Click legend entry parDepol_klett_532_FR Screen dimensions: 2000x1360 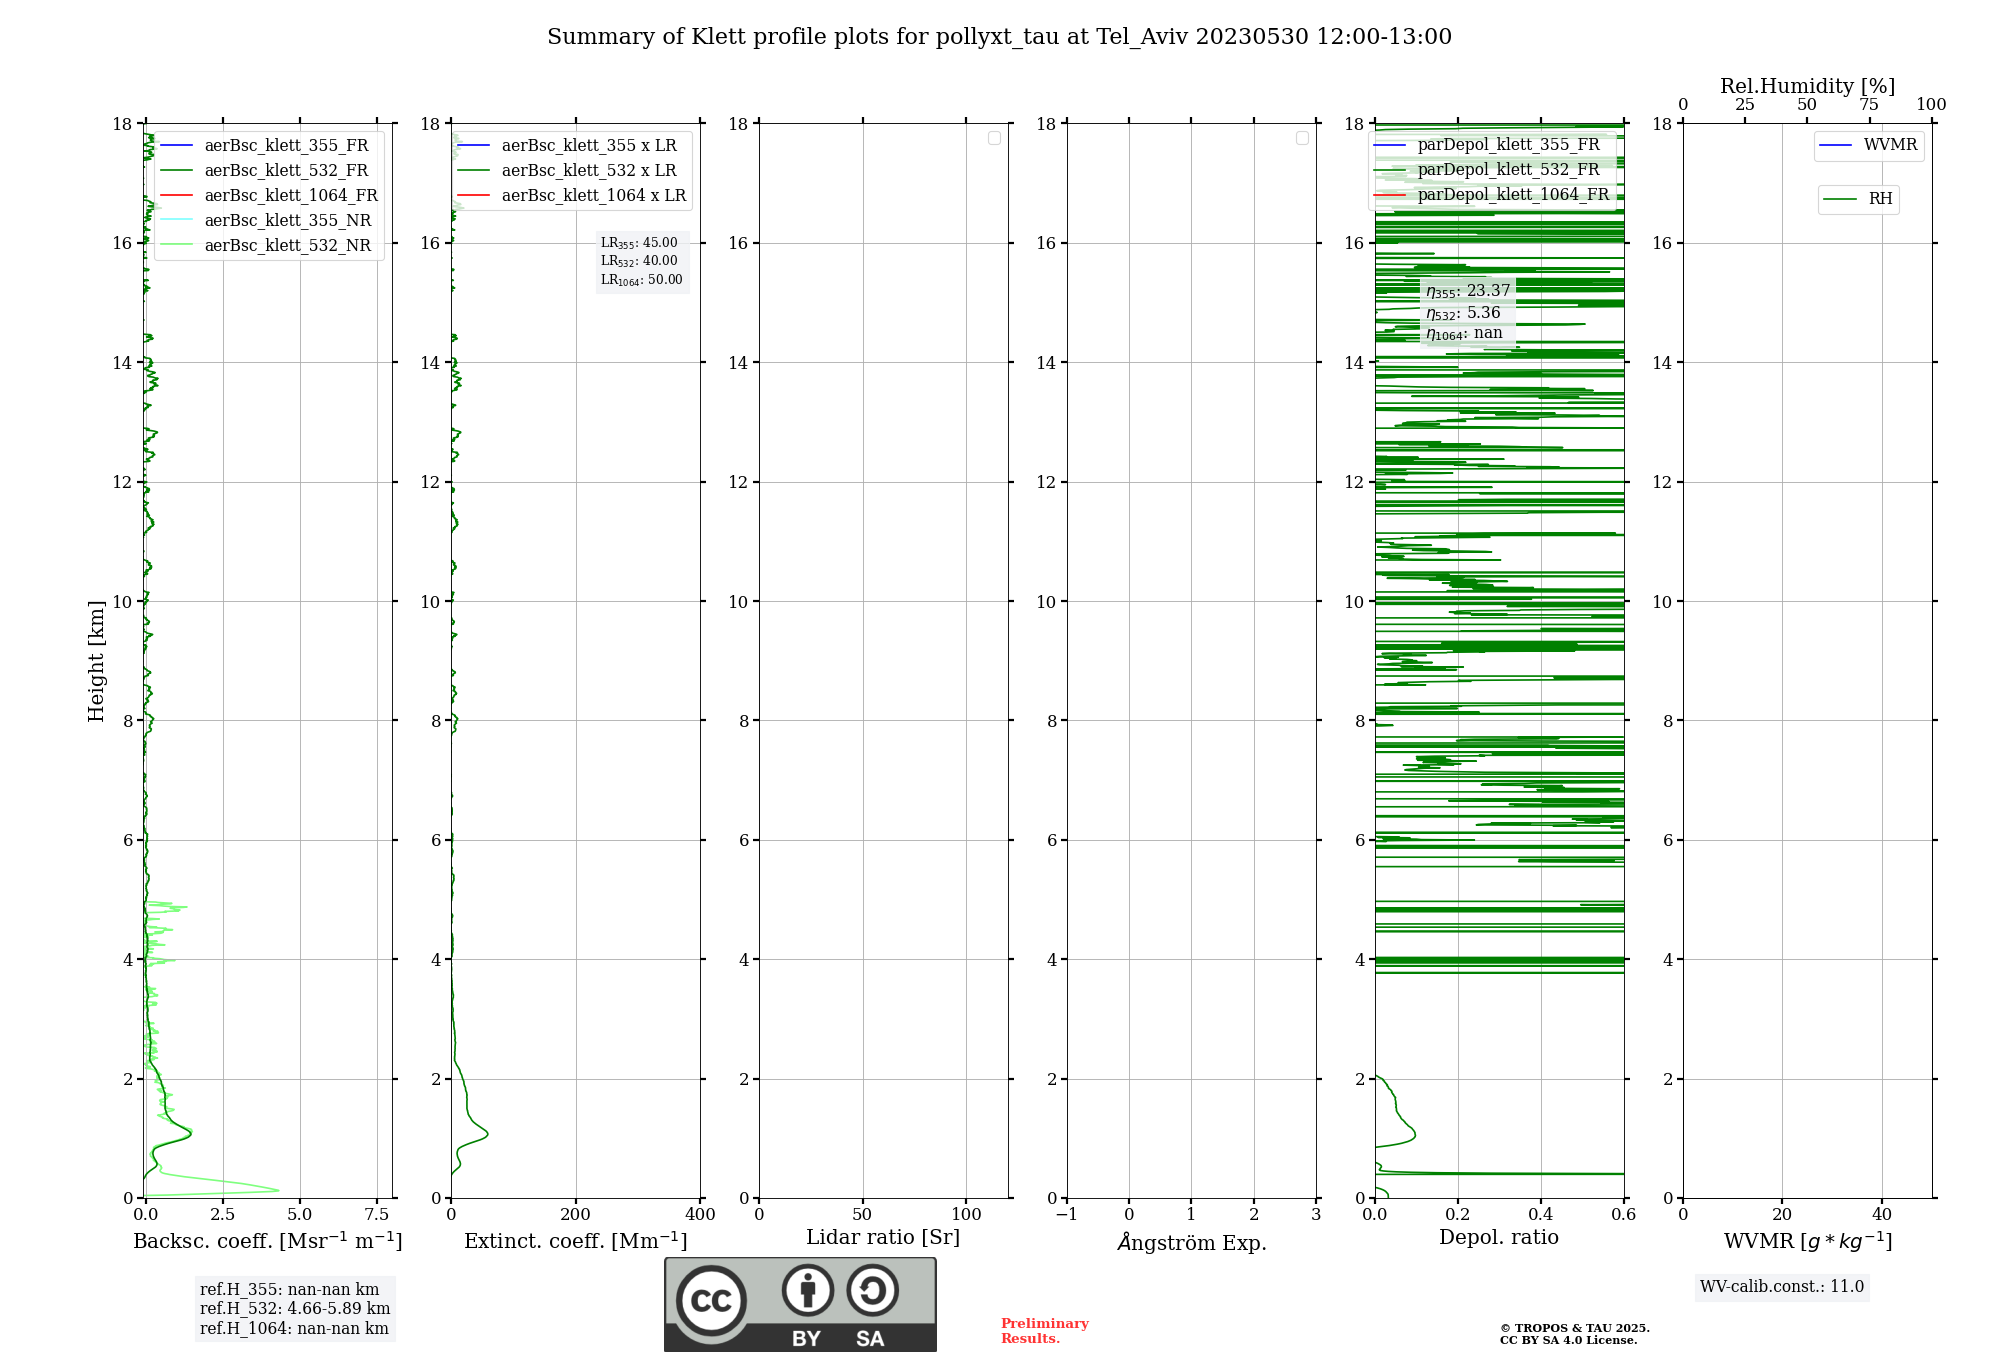coord(1487,169)
